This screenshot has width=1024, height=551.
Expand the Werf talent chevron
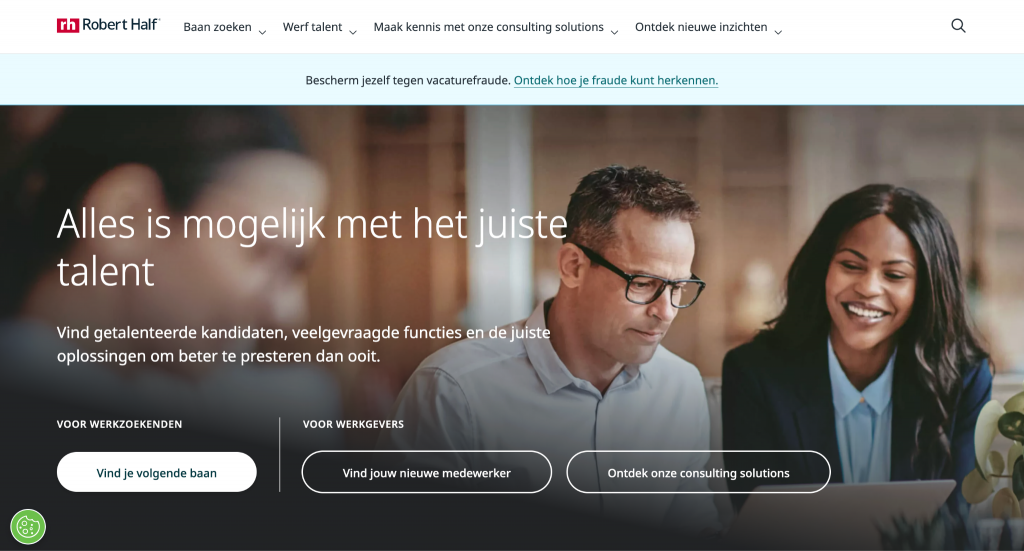click(x=353, y=31)
